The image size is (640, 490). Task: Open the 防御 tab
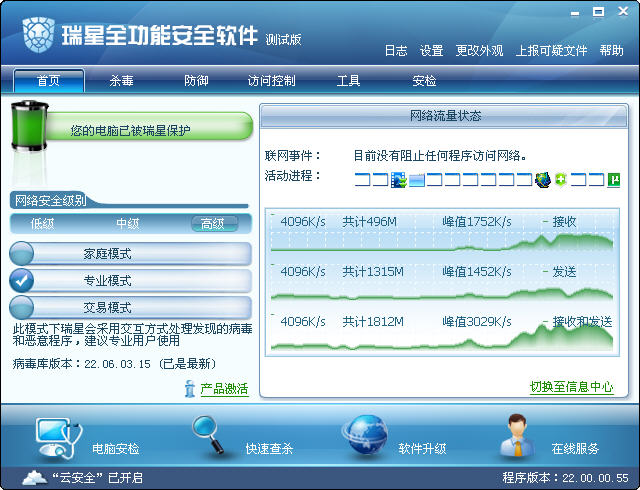[197, 81]
